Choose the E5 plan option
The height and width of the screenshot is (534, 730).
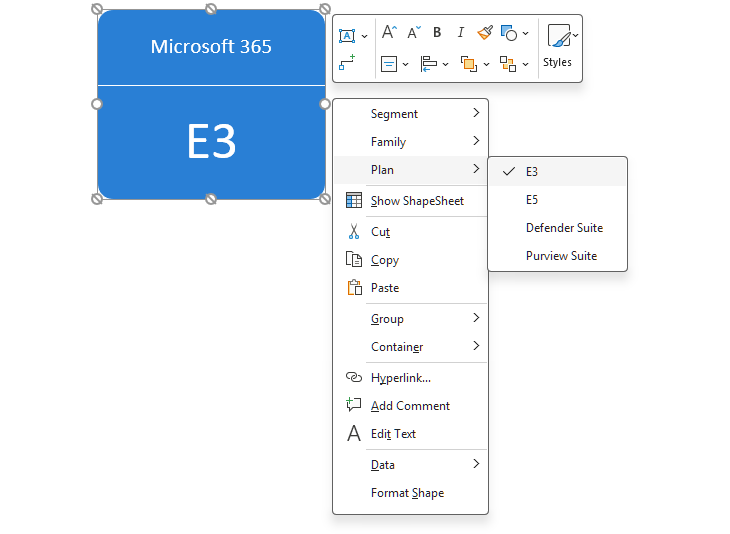click(557, 200)
